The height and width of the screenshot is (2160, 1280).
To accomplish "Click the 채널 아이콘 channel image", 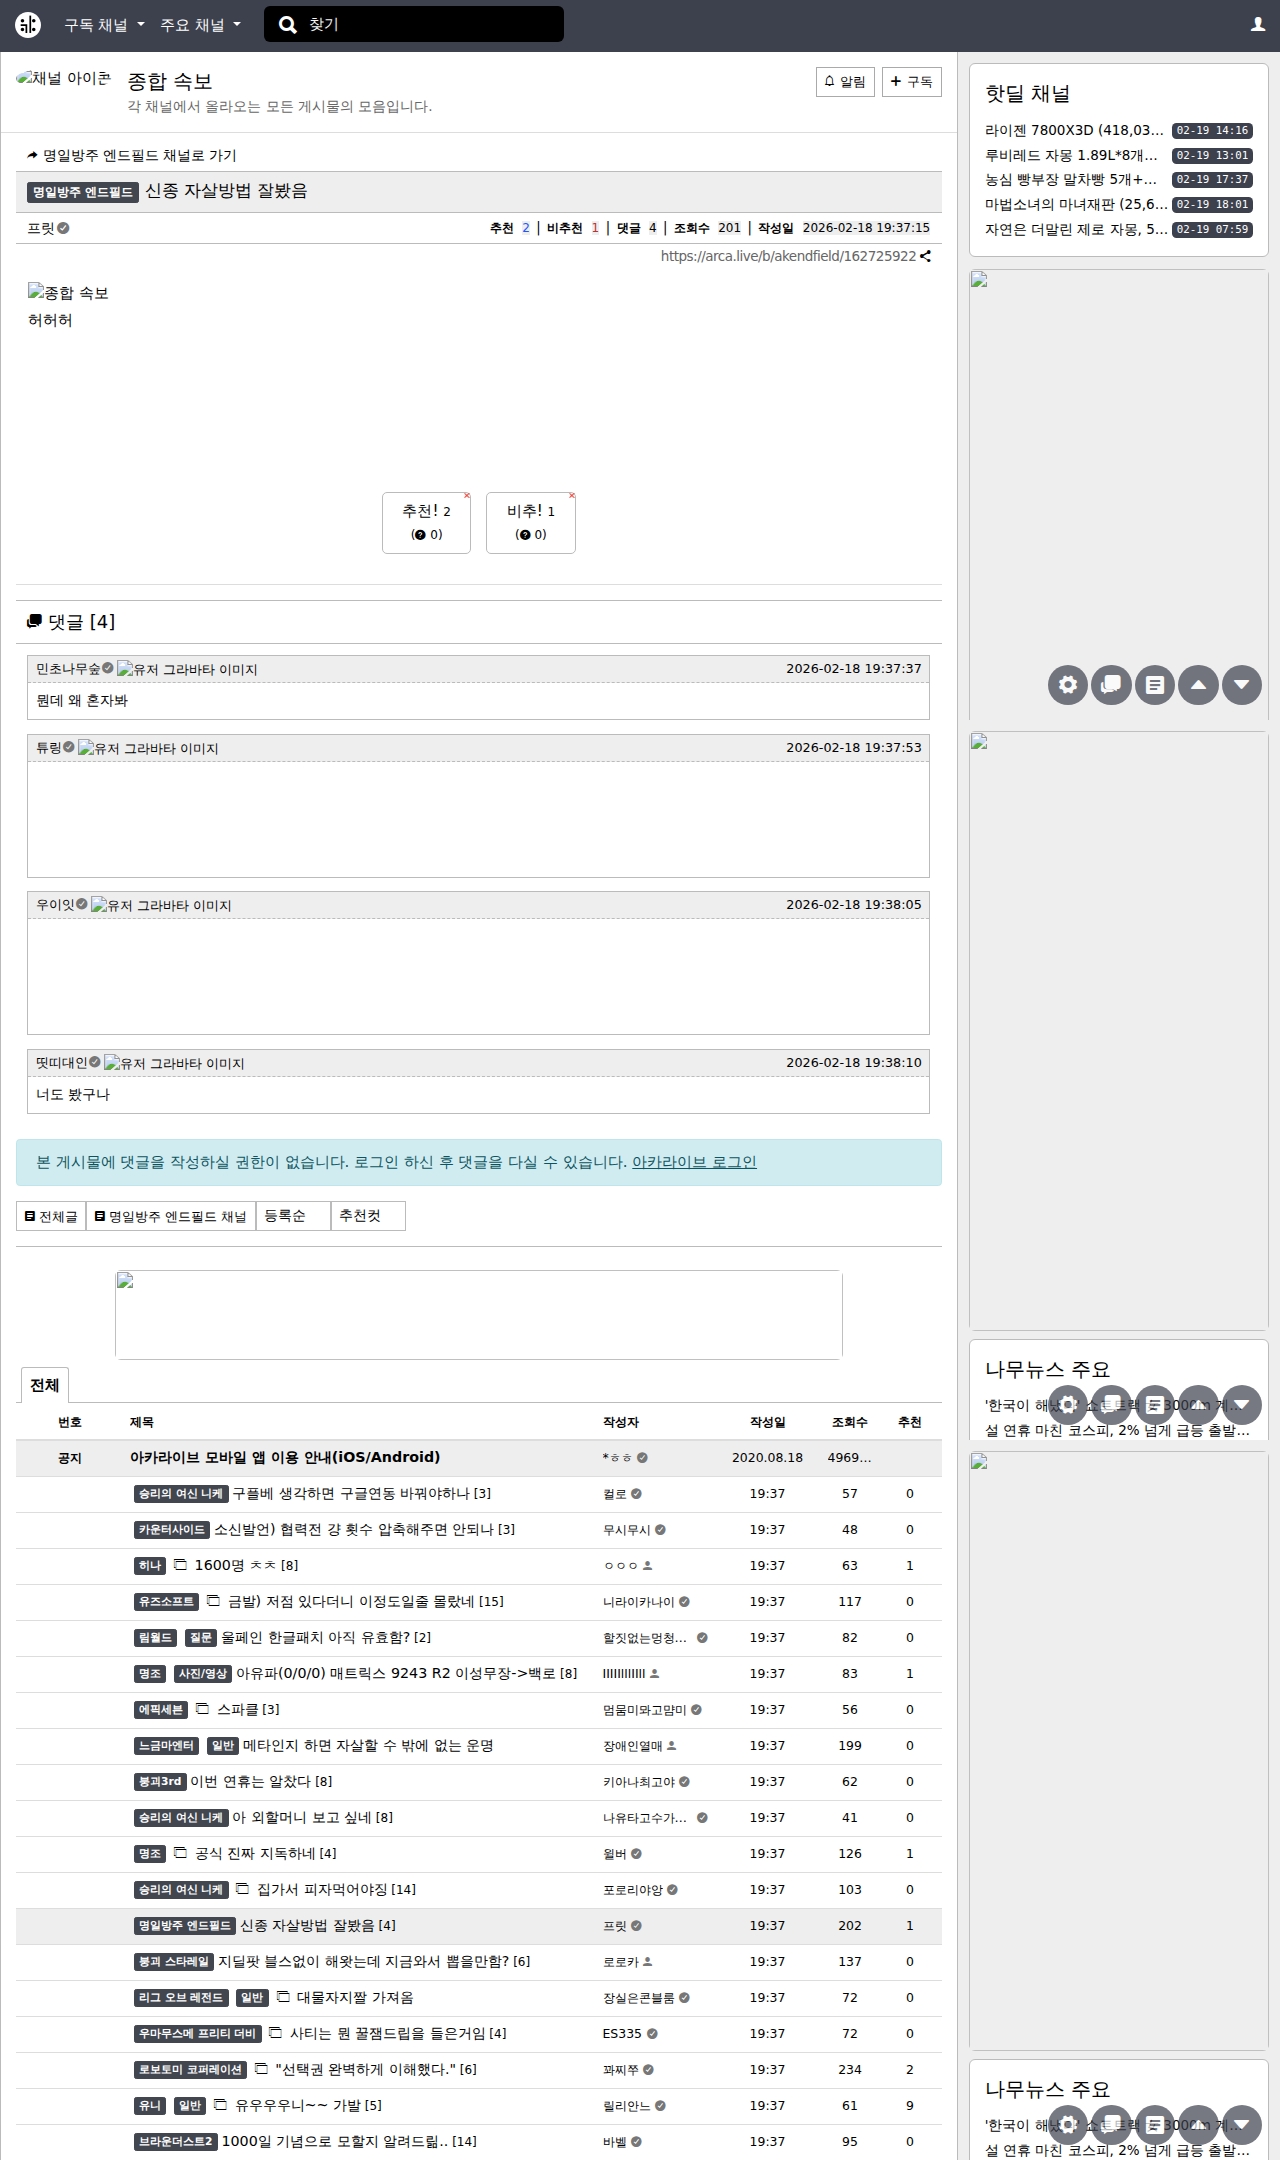I will tap(64, 78).
